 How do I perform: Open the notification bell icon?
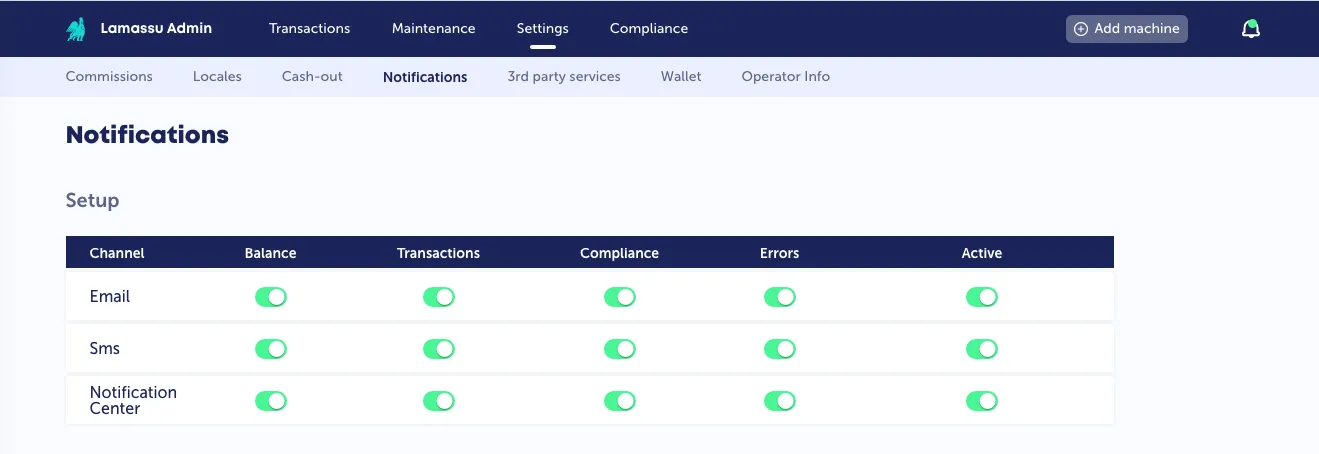[x=1251, y=29]
